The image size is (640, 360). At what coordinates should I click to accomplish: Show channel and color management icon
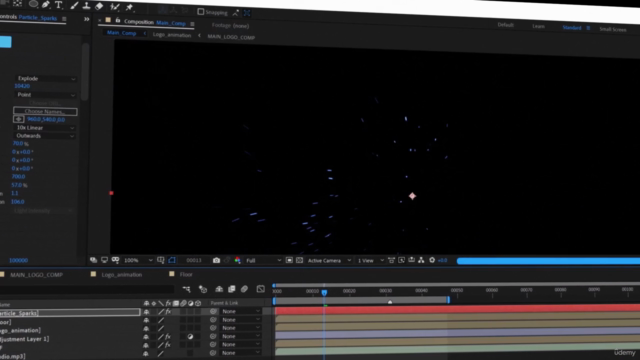click(x=238, y=260)
